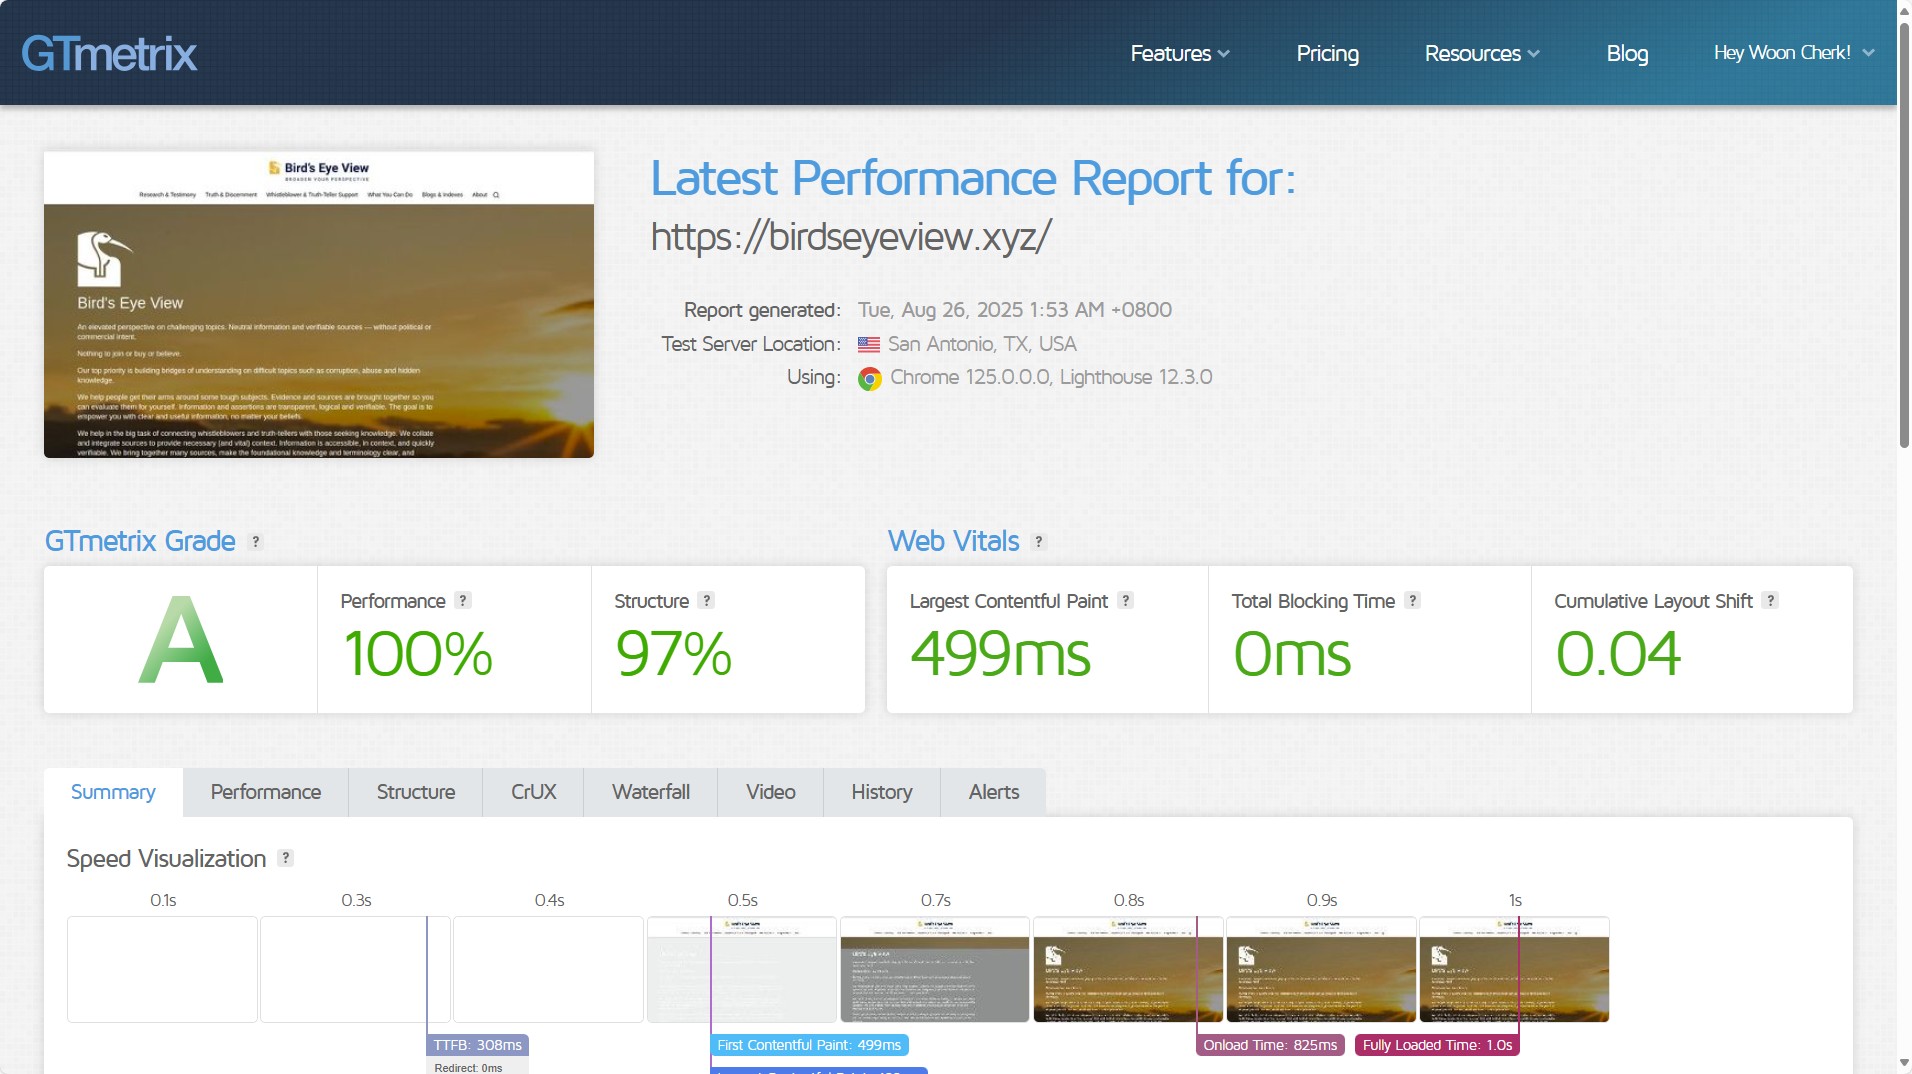The image size is (1912, 1074).
Task: Click the Redirect: 0ms label
Action: [x=469, y=1067]
